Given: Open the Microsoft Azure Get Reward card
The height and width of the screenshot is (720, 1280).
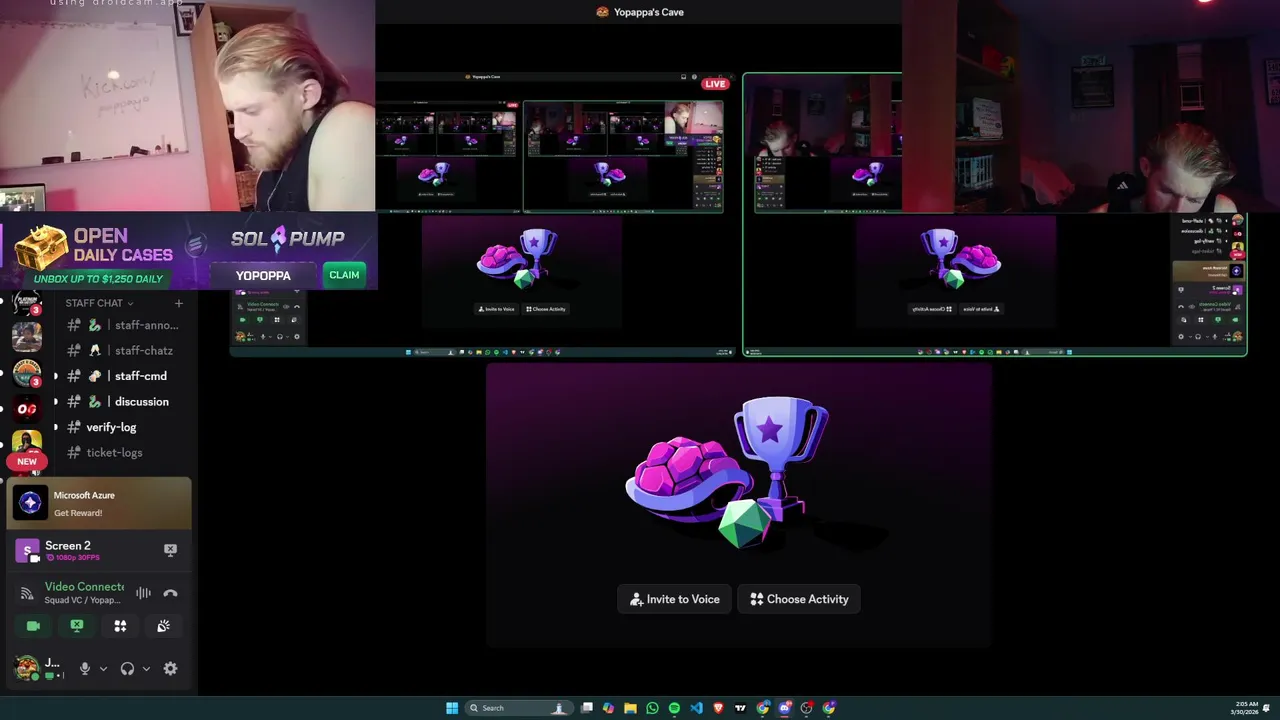Looking at the screenshot, I should point(99,503).
